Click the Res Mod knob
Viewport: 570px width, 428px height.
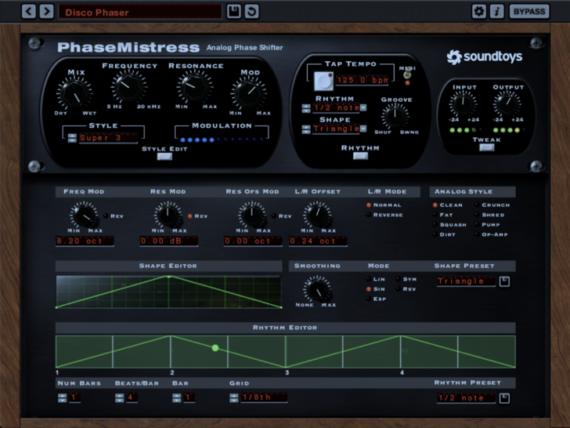(x=168, y=215)
